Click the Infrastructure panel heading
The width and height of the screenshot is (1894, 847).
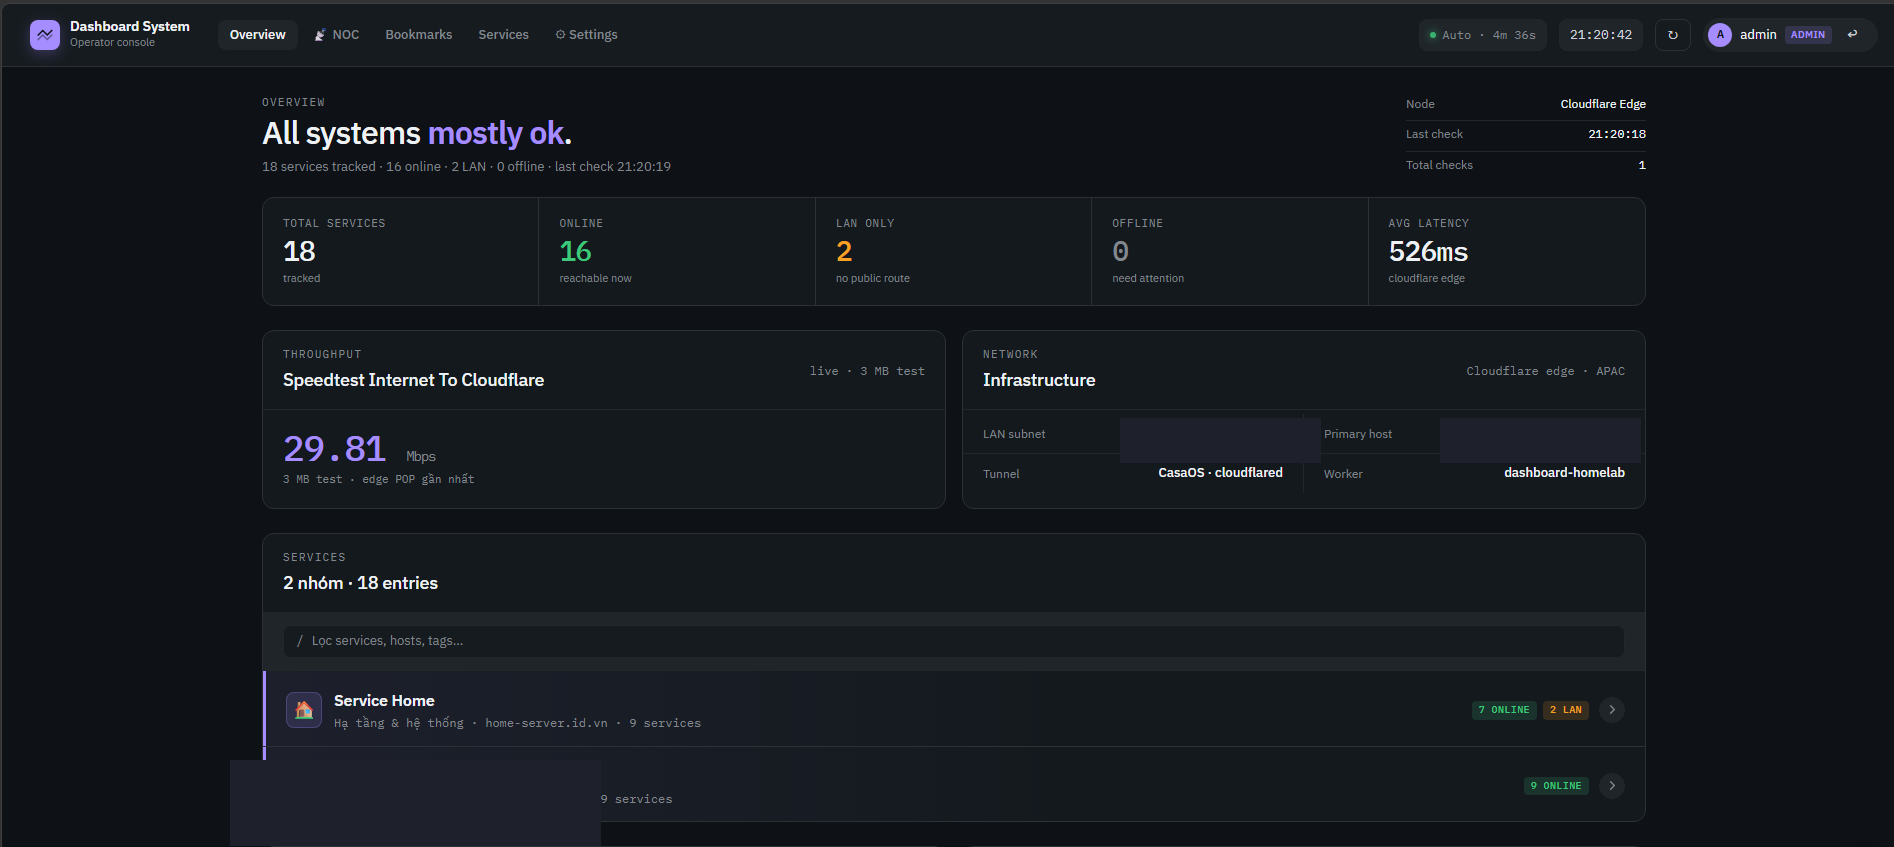tap(1039, 380)
